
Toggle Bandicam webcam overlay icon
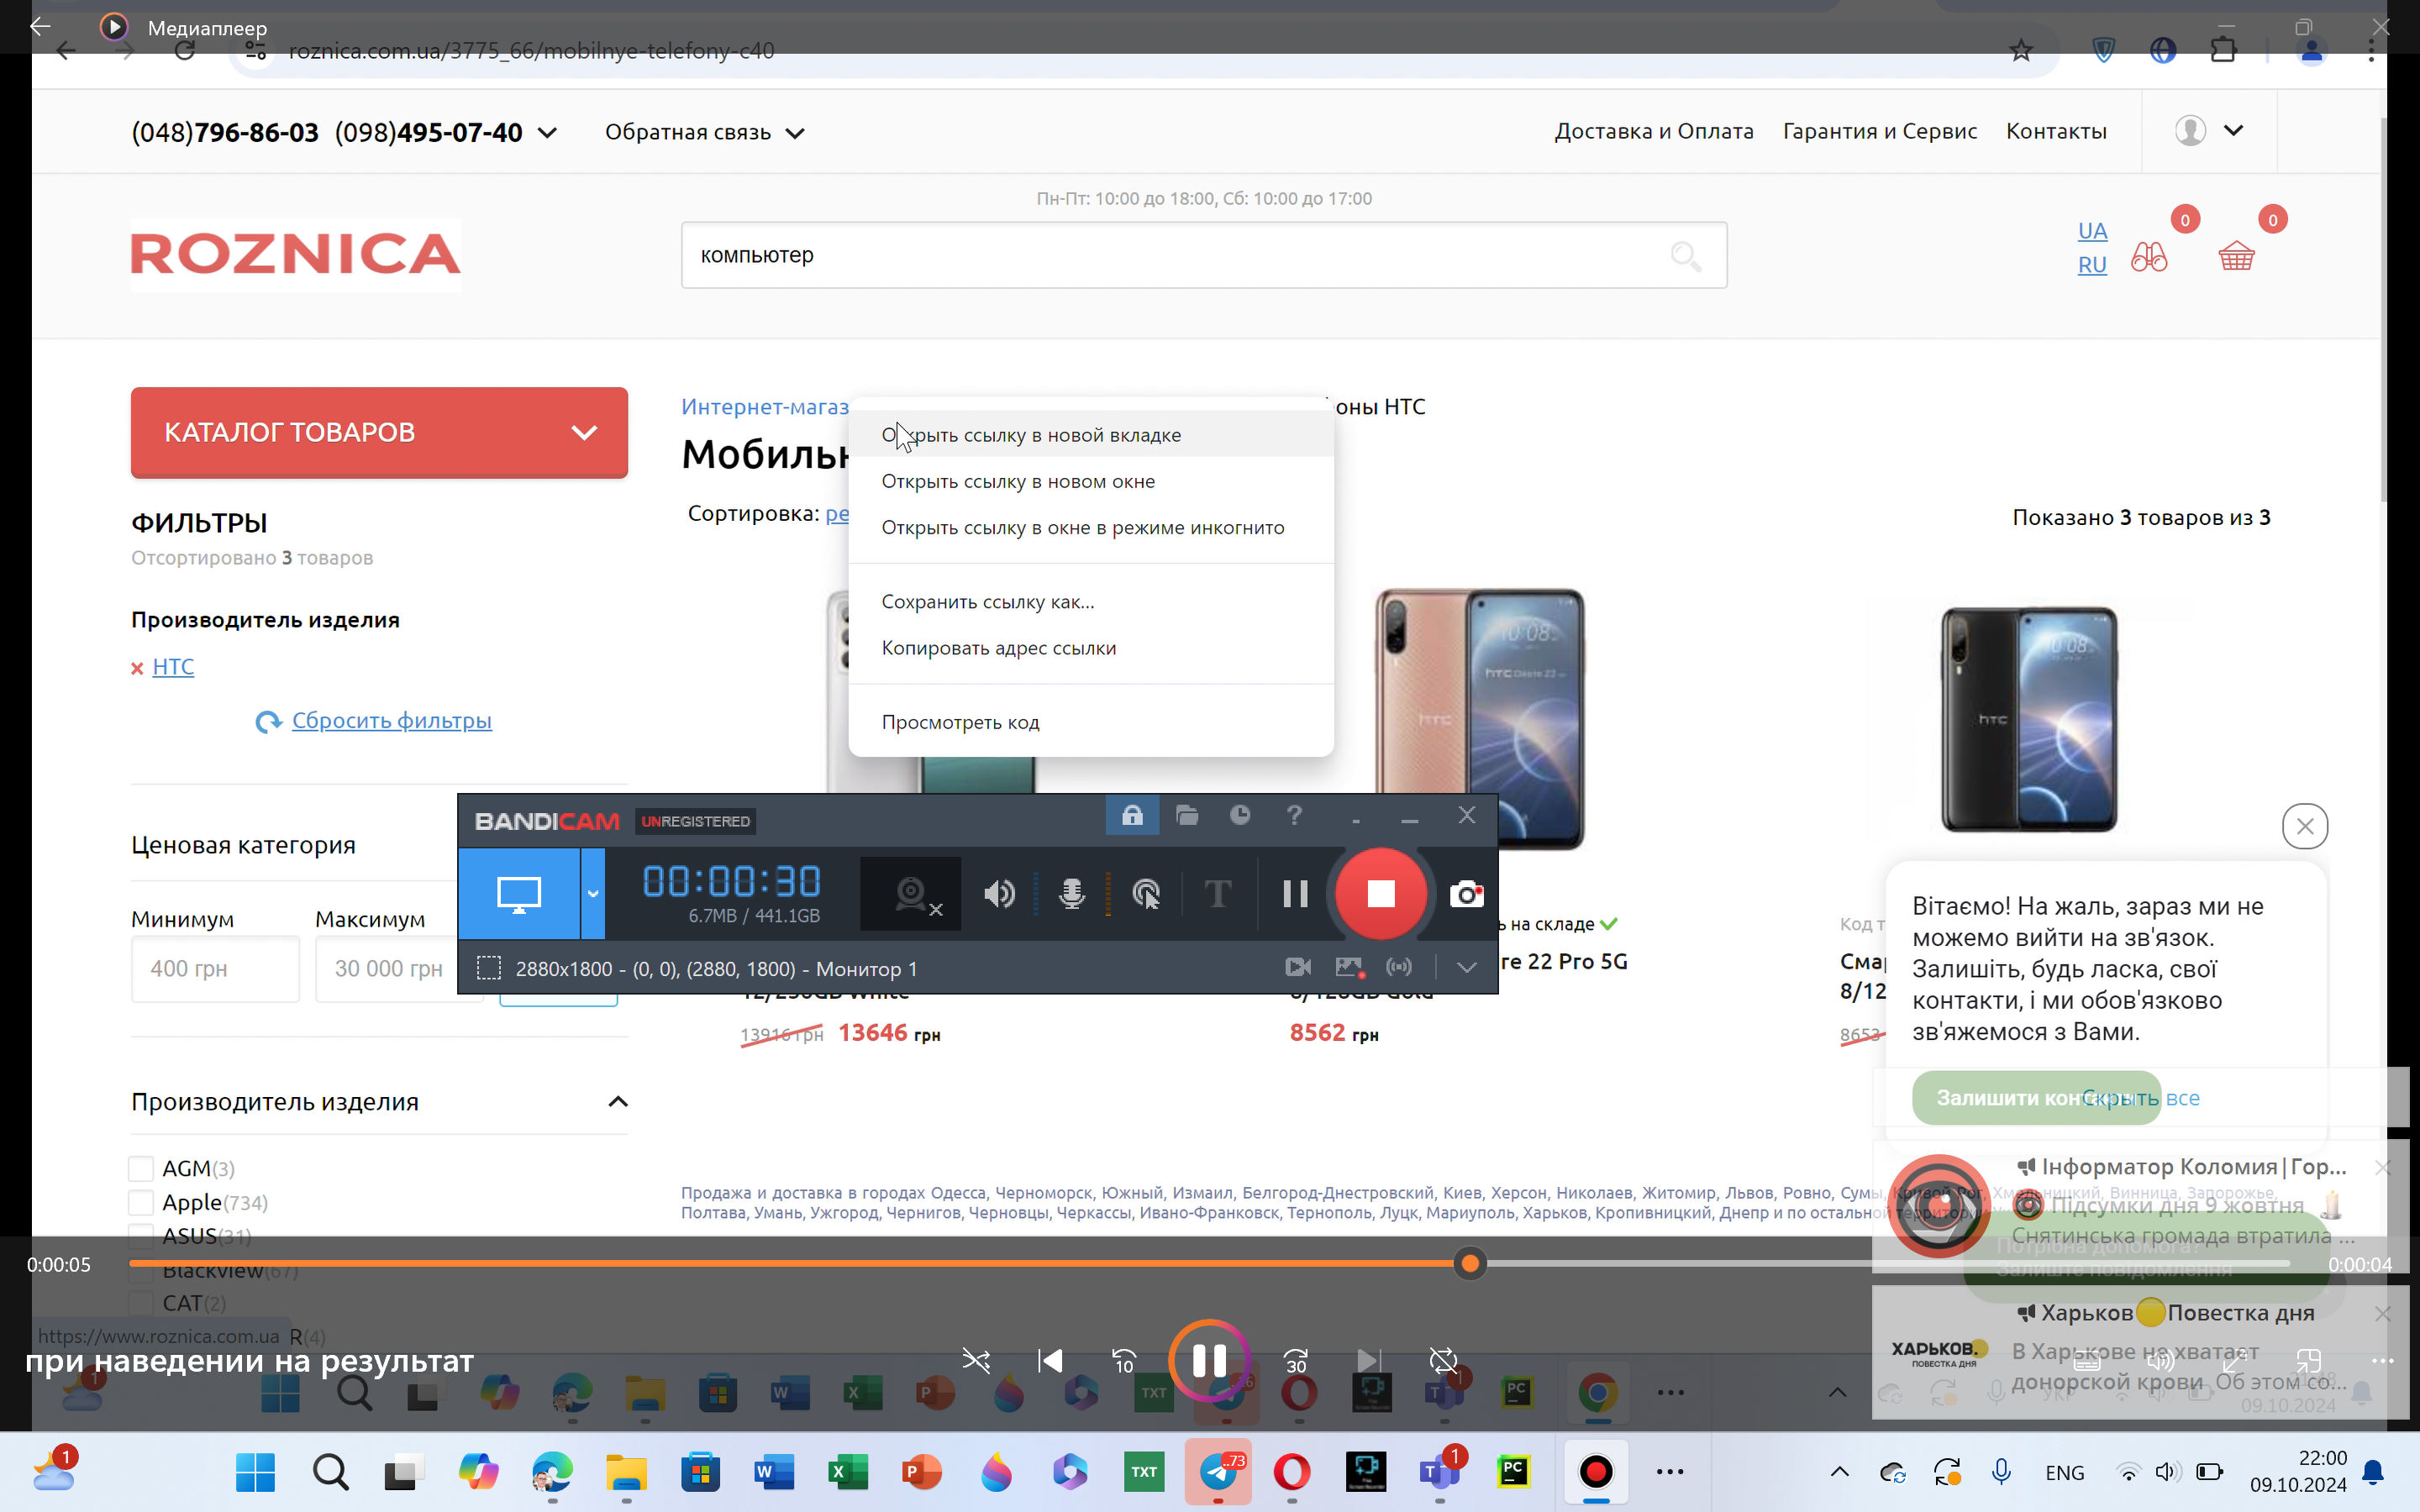coord(912,893)
